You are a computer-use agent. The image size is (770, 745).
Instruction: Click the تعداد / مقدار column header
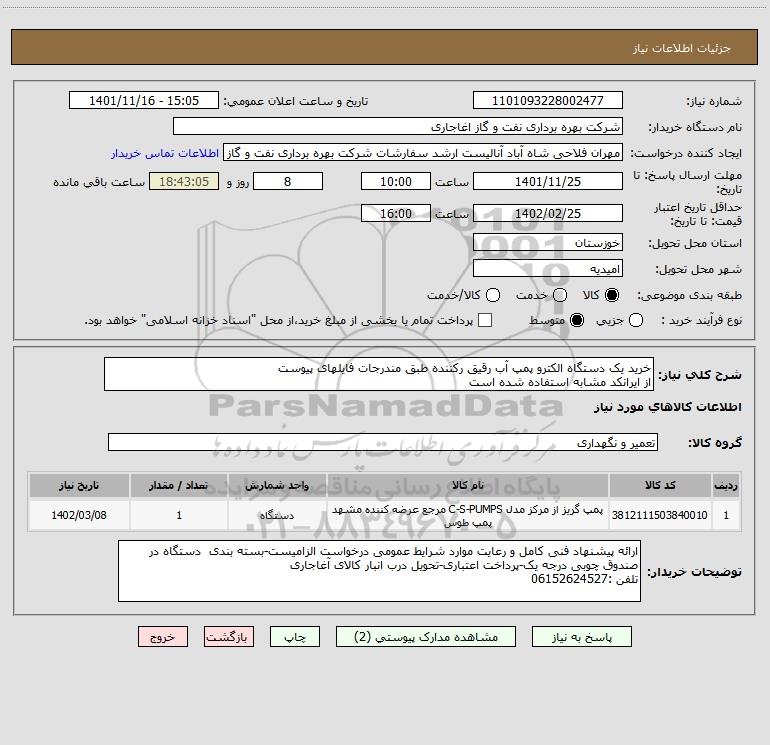179,485
